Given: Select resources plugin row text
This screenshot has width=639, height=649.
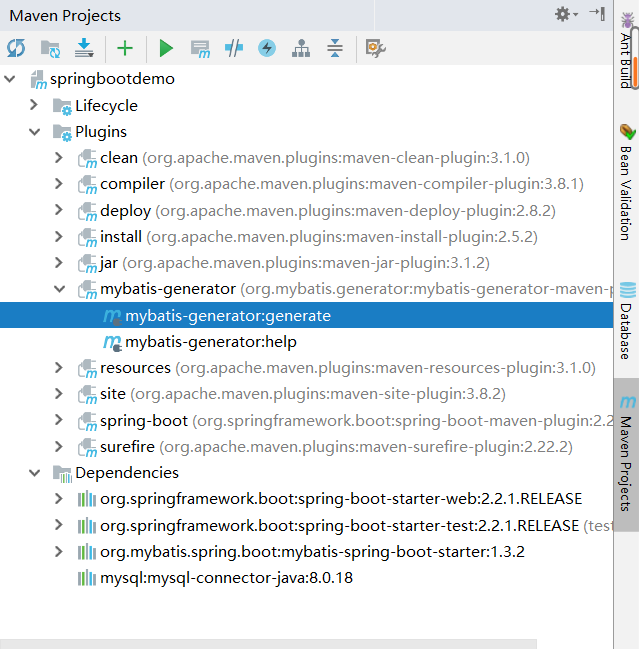Looking at the screenshot, I should point(348,368).
